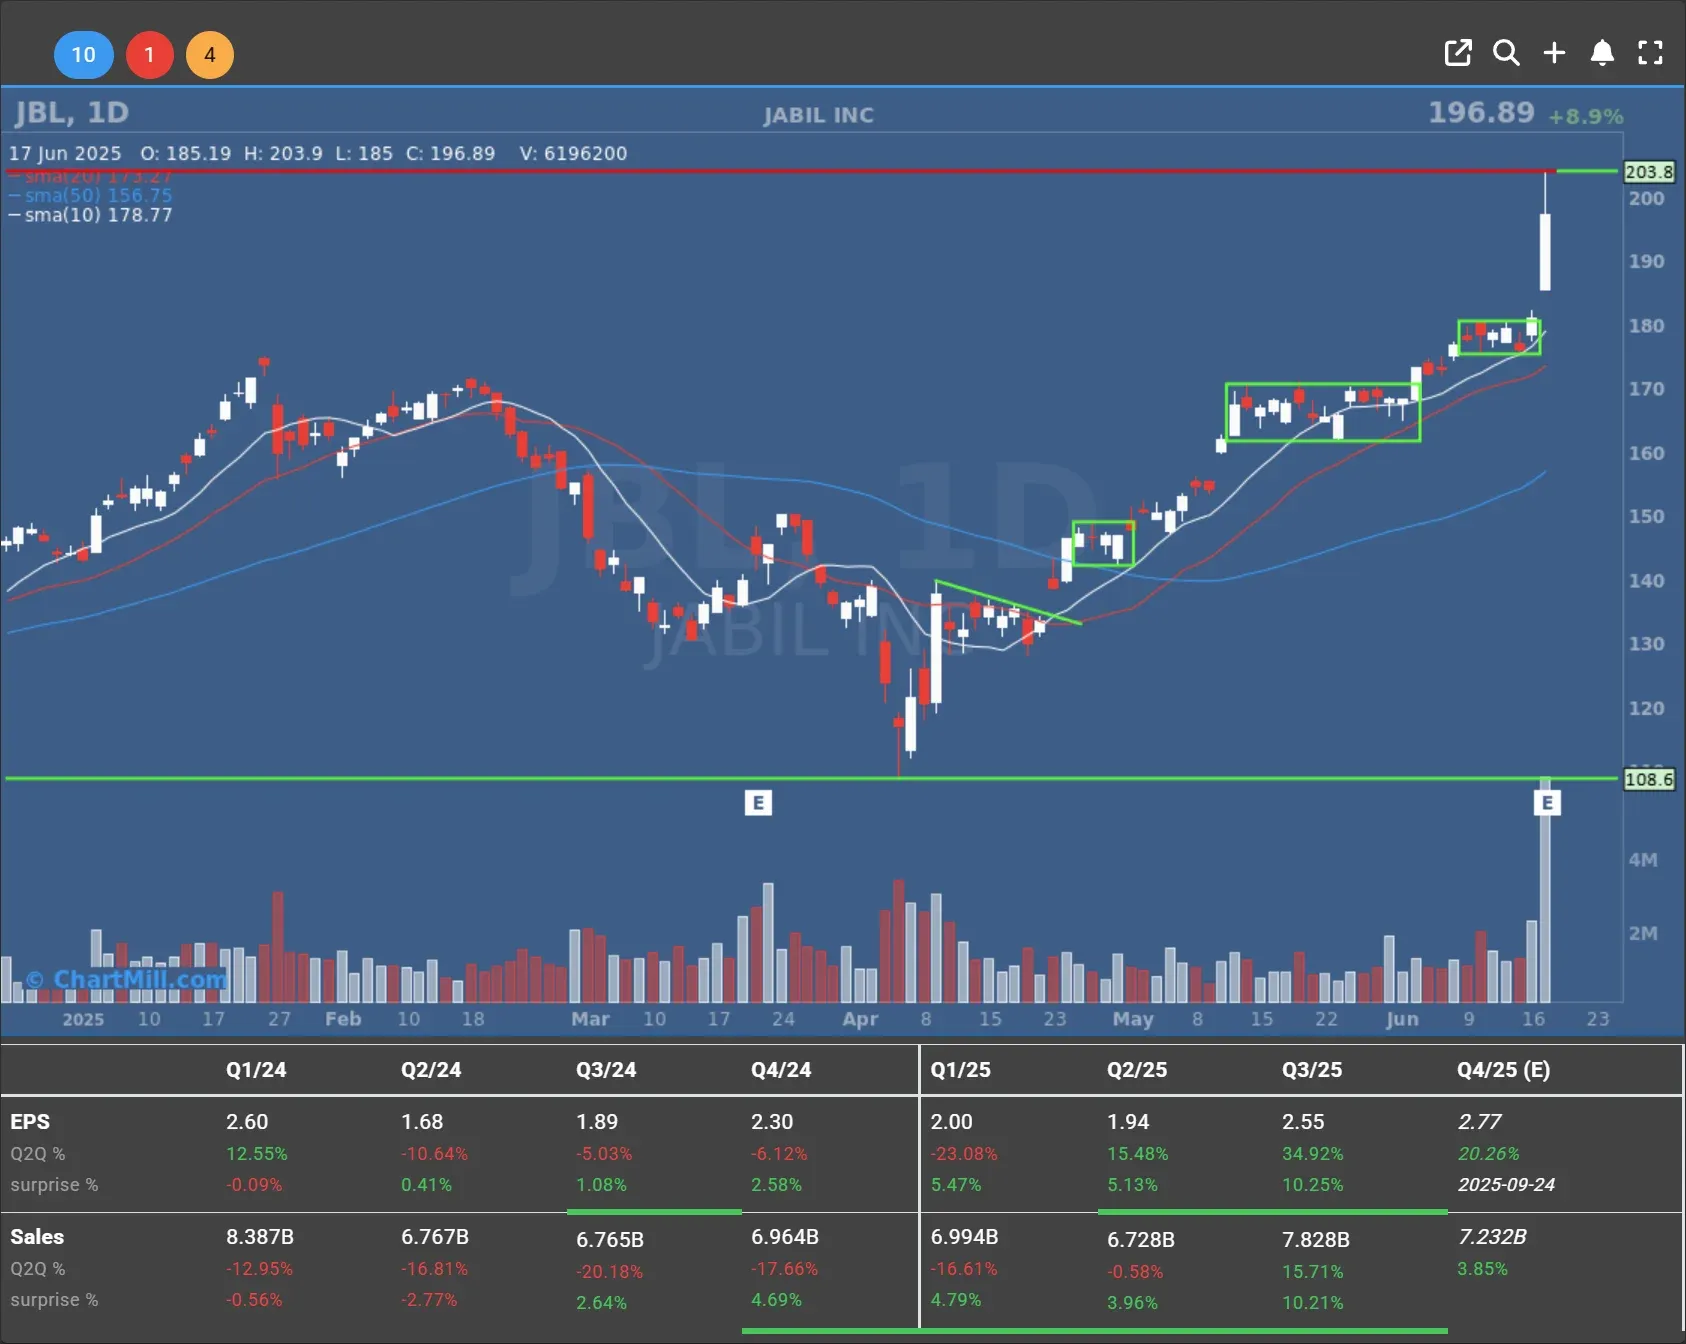Click the red badge showing 1

pyautogui.click(x=150, y=54)
